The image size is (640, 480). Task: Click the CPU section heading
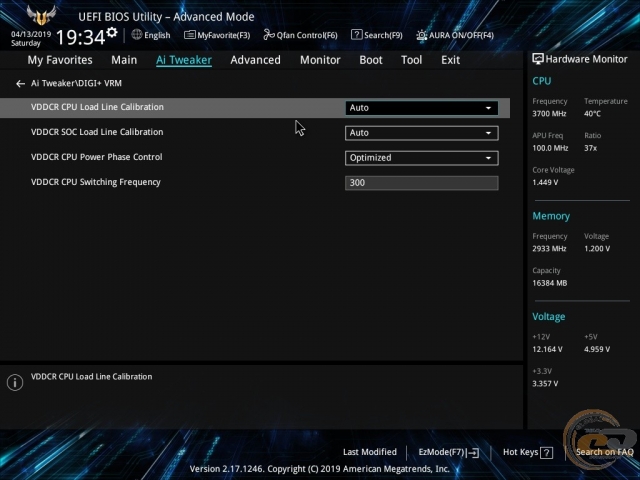click(x=542, y=81)
